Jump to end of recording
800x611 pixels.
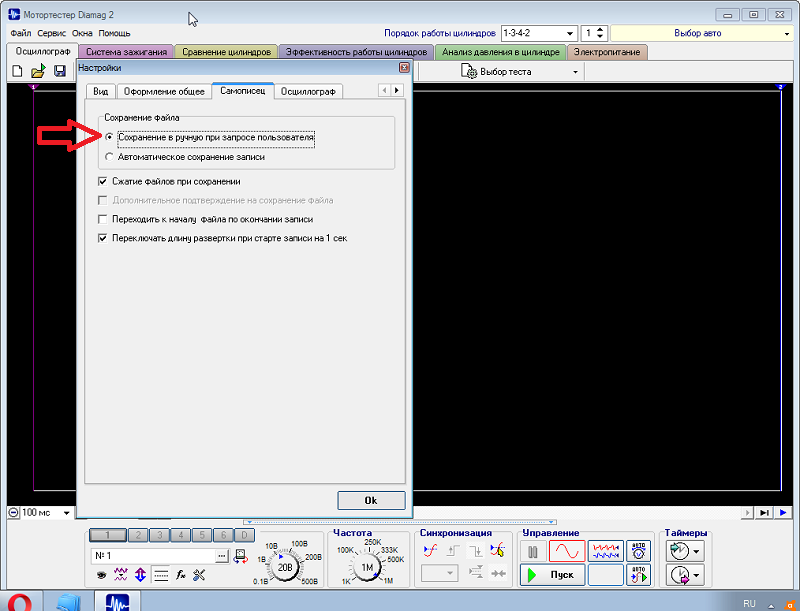point(764,513)
